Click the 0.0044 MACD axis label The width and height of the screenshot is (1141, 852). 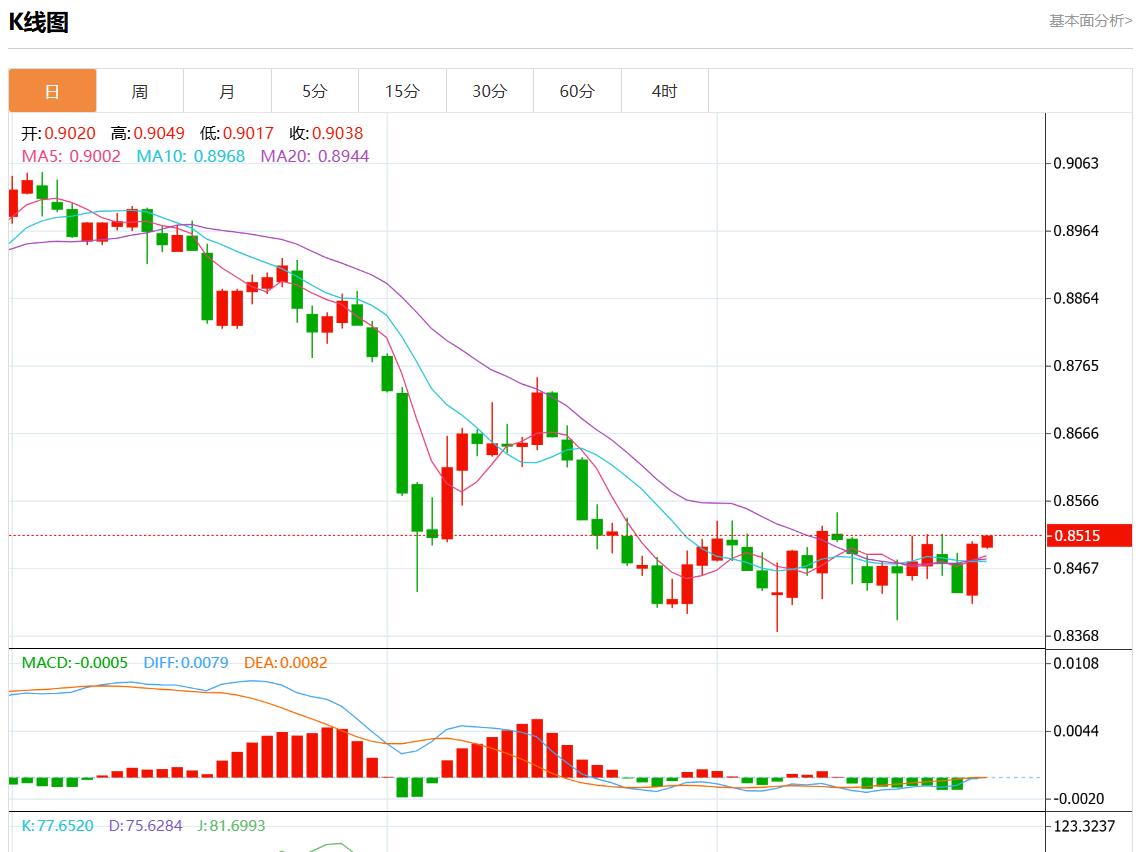coord(1076,731)
